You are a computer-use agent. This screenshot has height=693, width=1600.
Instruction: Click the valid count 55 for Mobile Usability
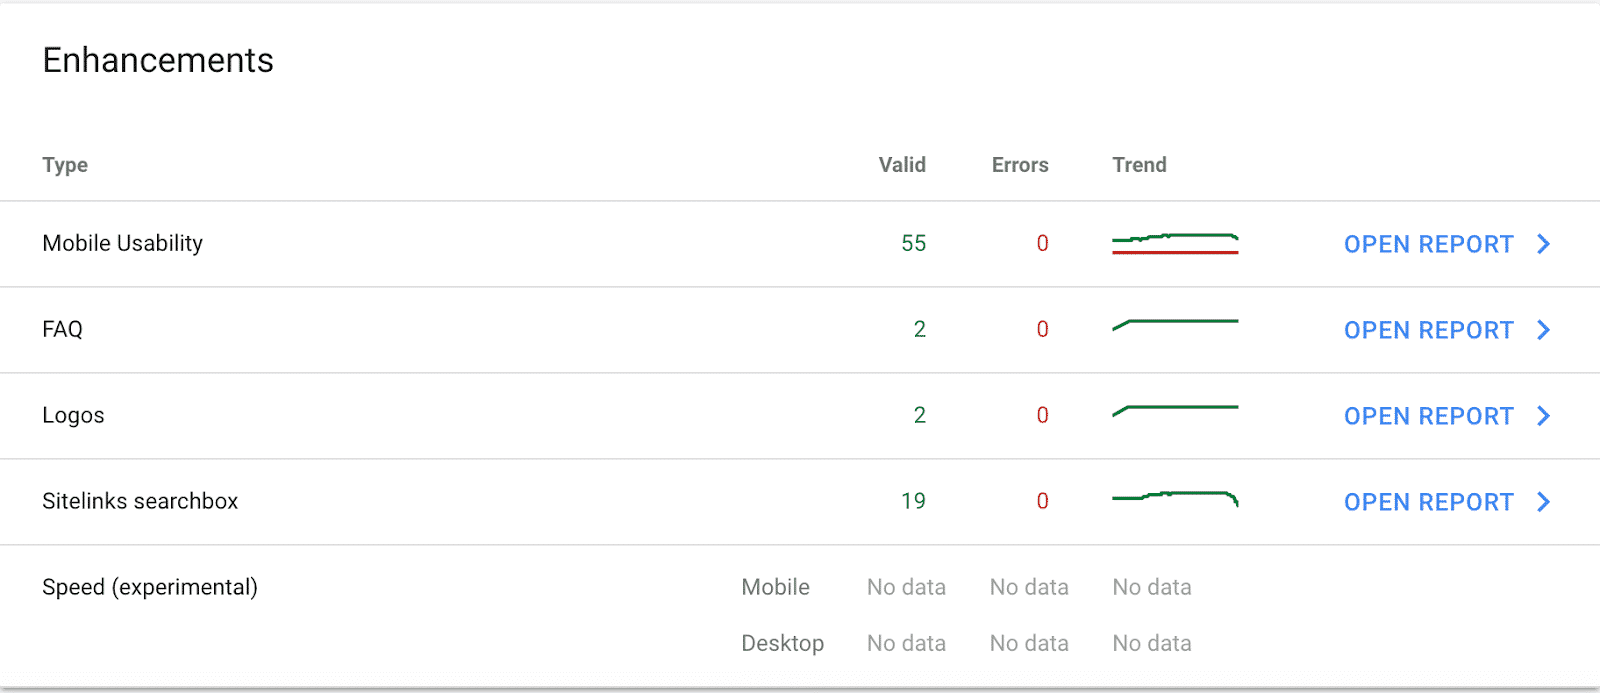(x=913, y=243)
